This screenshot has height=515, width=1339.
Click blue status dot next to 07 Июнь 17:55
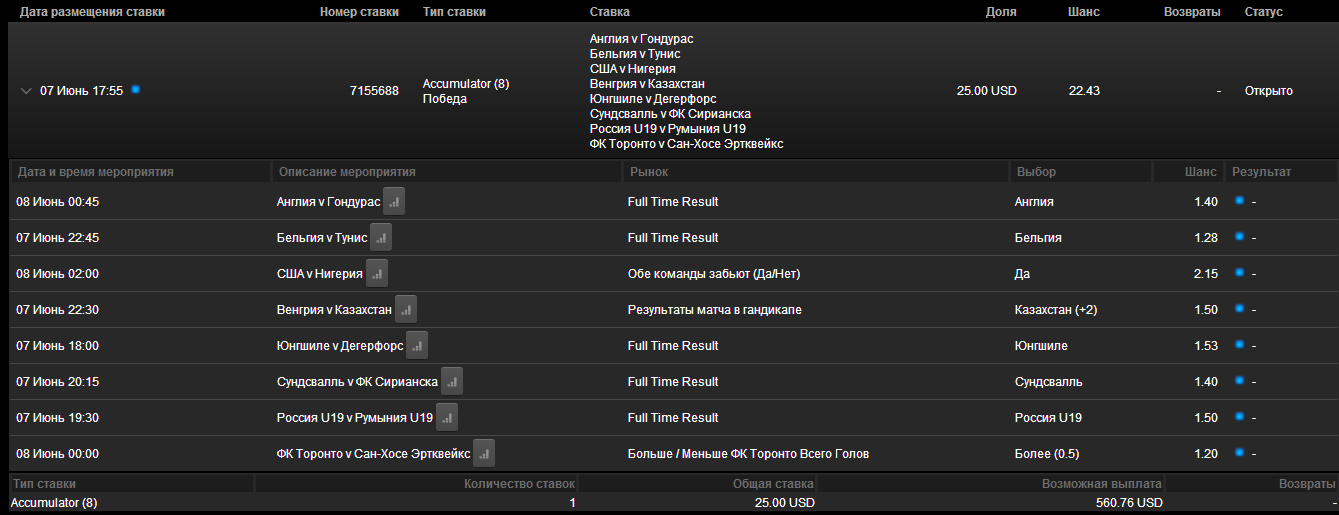click(x=136, y=89)
